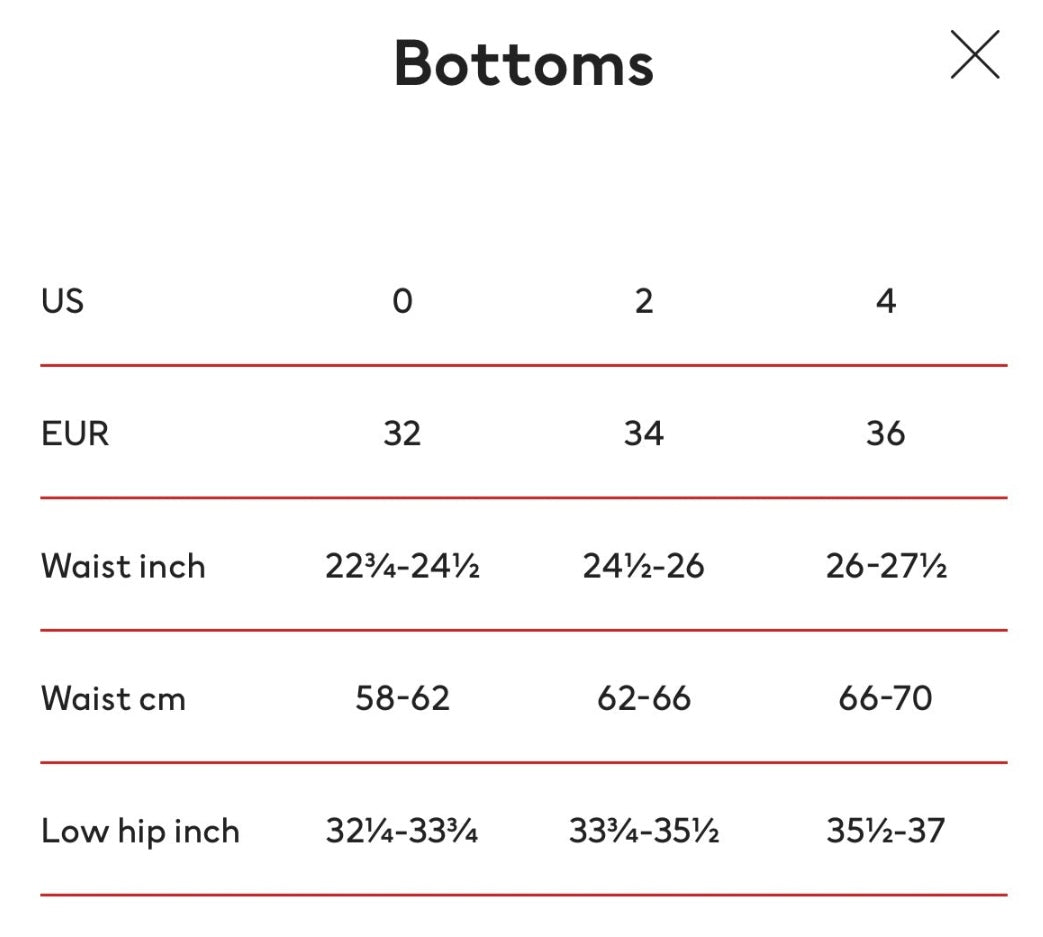This screenshot has height=937, width=1043.
Task: Click waist inch value 26-27½
Action: pyautogui.click(x=886, y=566)
